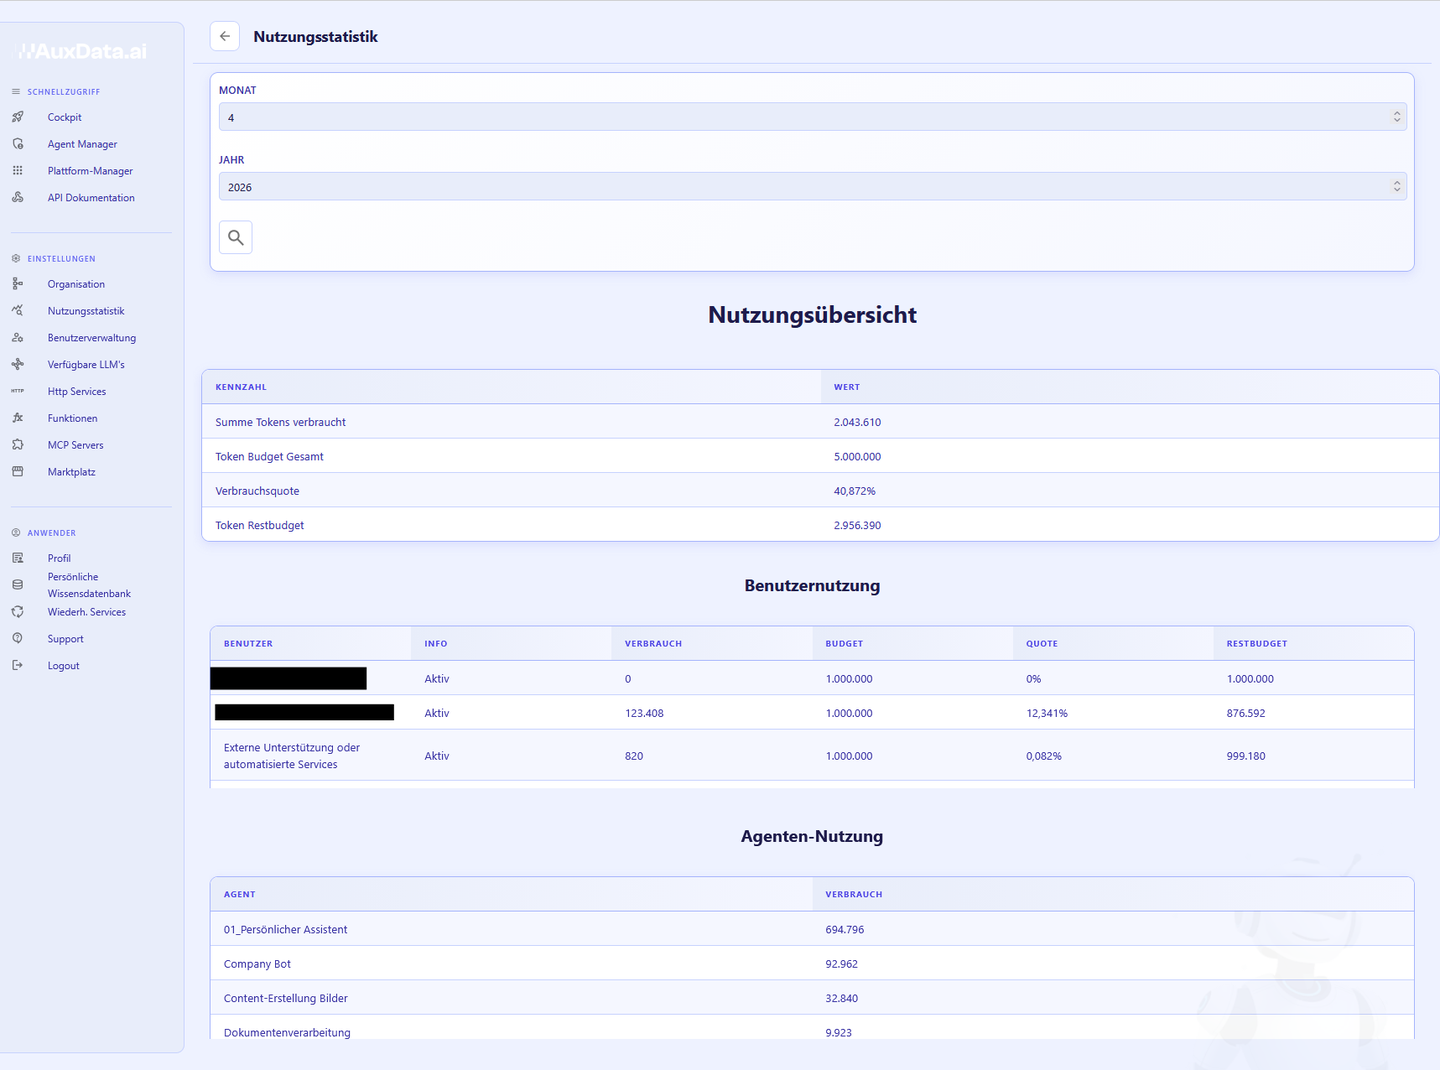
Task: Click the Verbrauch value 123.408
Action: [644, 713]
